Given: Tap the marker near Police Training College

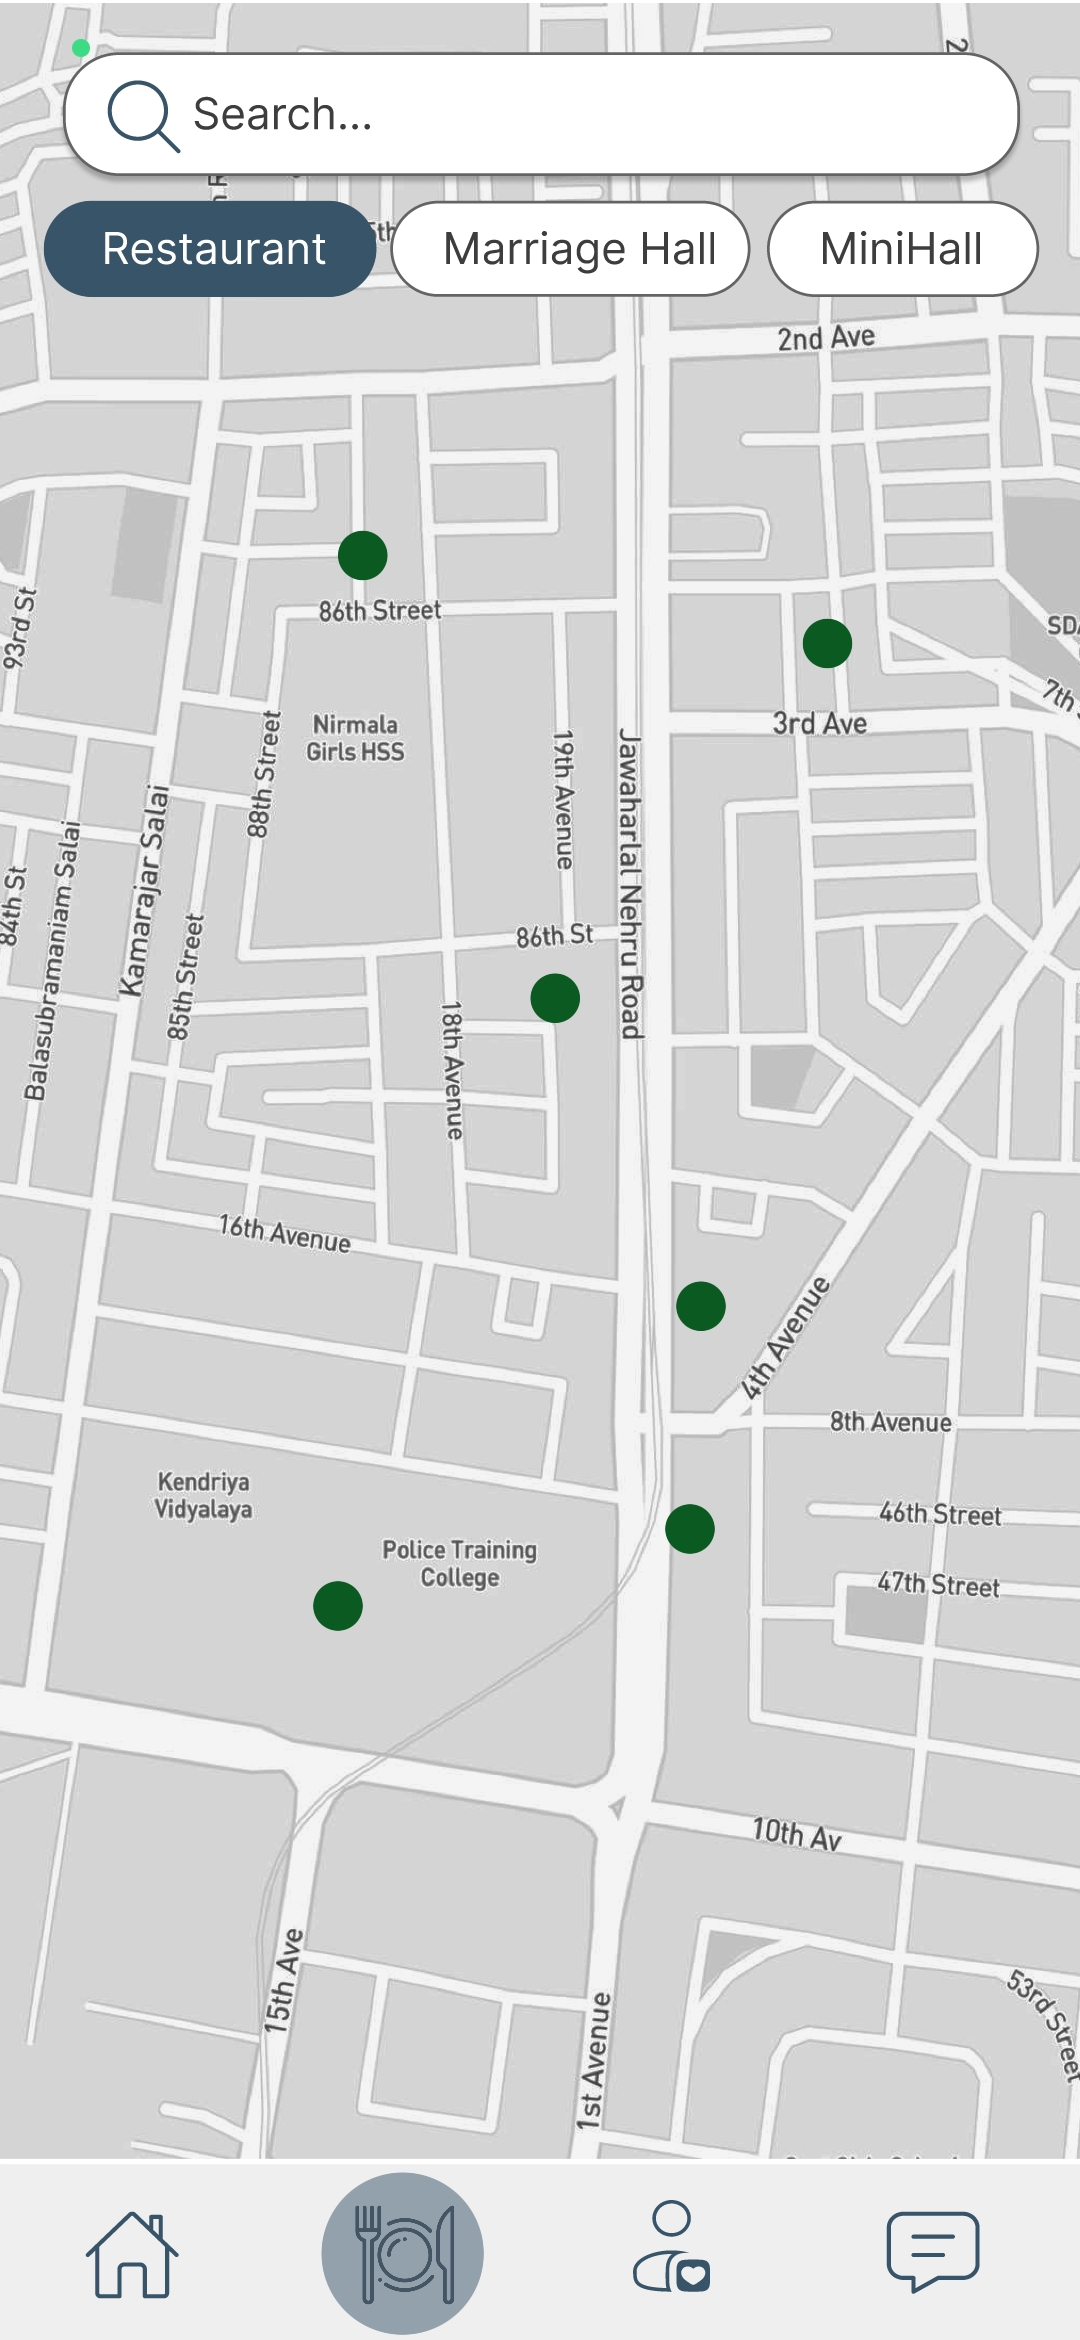Looking at the screenshot, I should click(338, 1606).
